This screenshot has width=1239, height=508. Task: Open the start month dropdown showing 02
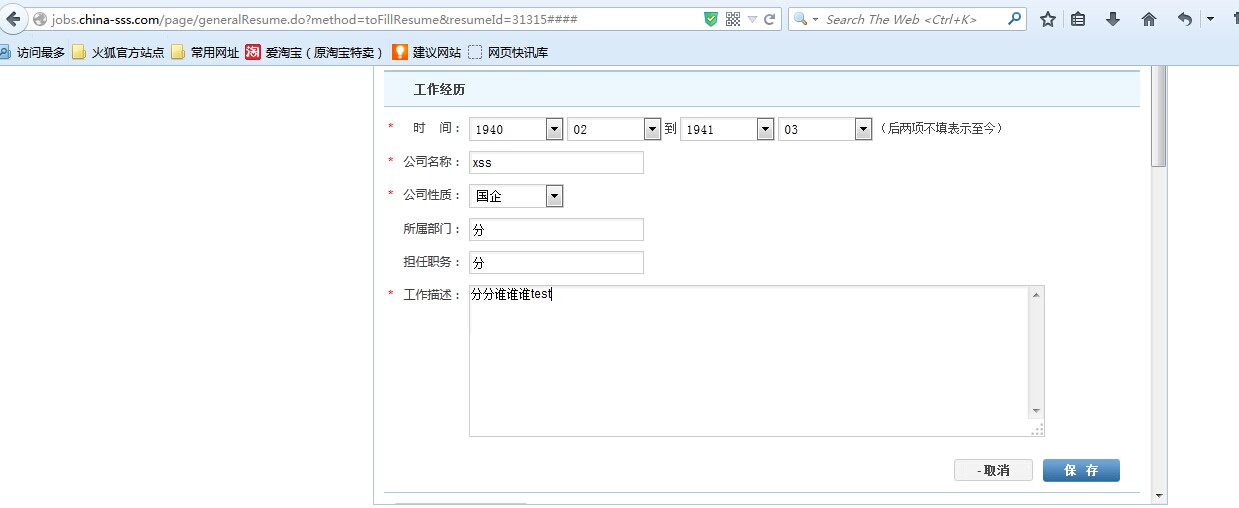(x=614, y=129)
